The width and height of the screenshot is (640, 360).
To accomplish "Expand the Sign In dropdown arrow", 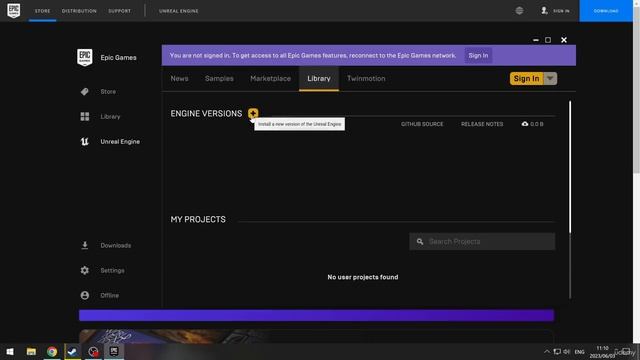I will tap(550, 78).
